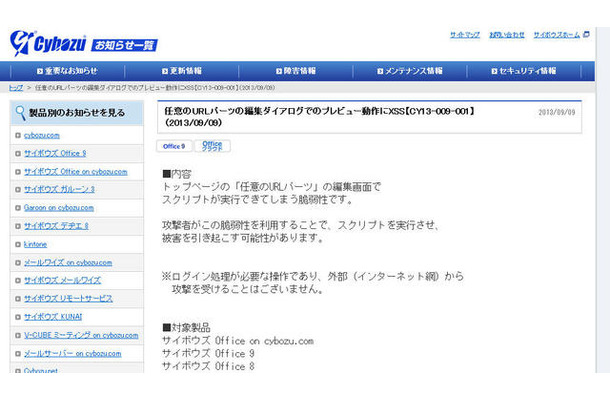
Task: Open the サイトマップ link
Action: 465,35
